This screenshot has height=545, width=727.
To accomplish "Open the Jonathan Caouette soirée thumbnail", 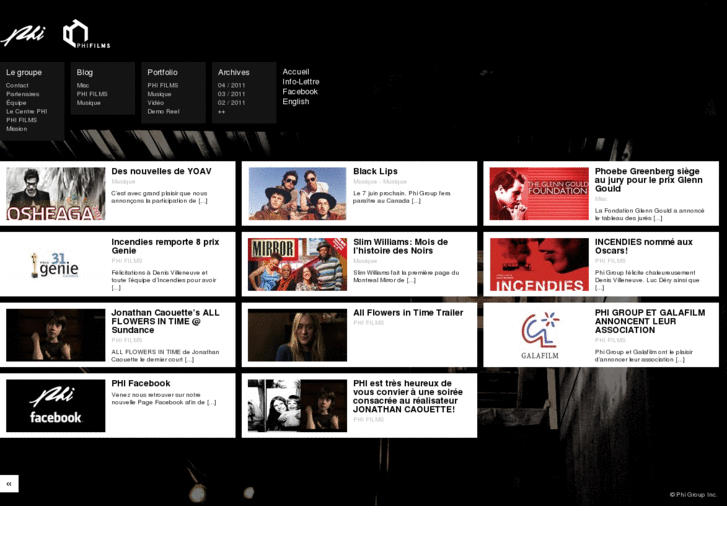I will (297, 406).
